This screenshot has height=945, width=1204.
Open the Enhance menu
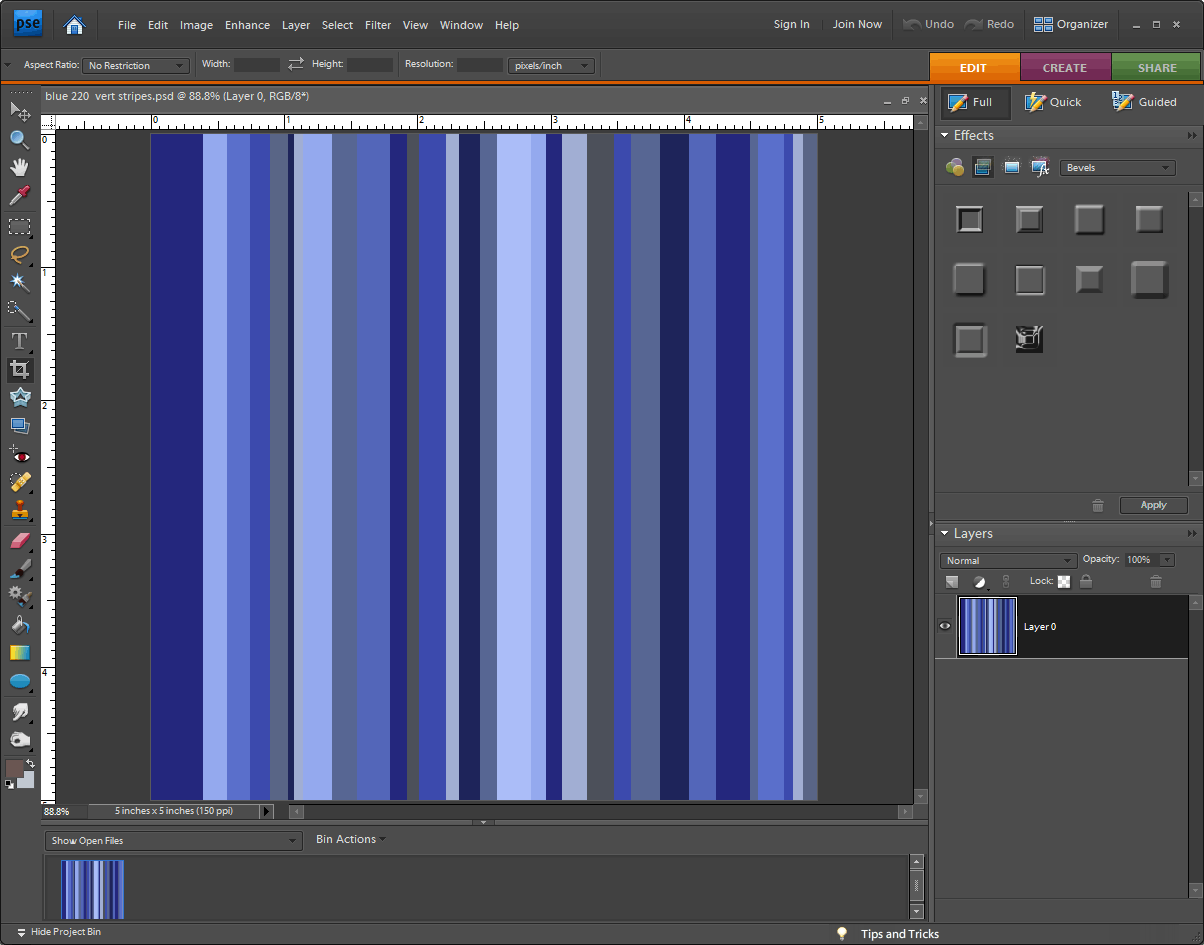pos(247,25)
